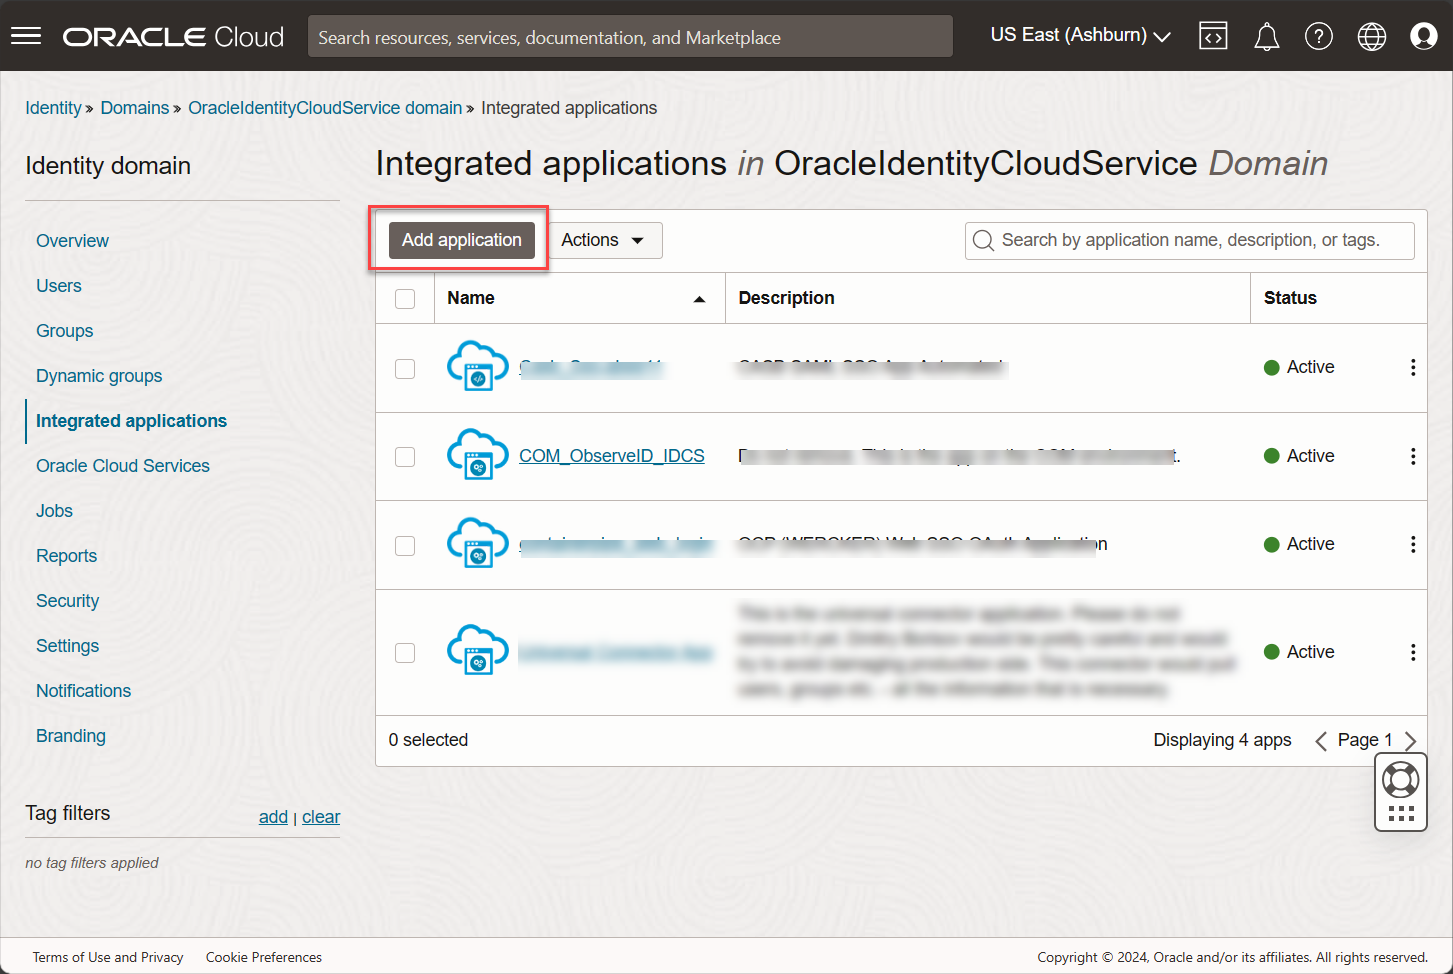Go to Security in the sidebar menu
Screen dimensions: 1453x974
point(67,600)
